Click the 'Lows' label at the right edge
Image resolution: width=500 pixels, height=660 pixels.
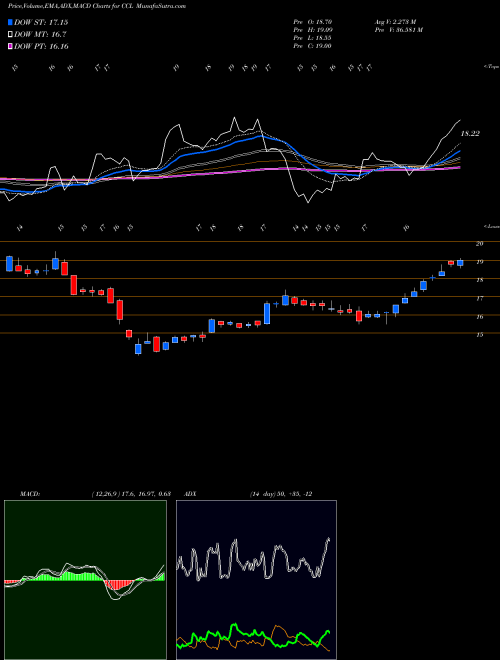pos(491,226)
